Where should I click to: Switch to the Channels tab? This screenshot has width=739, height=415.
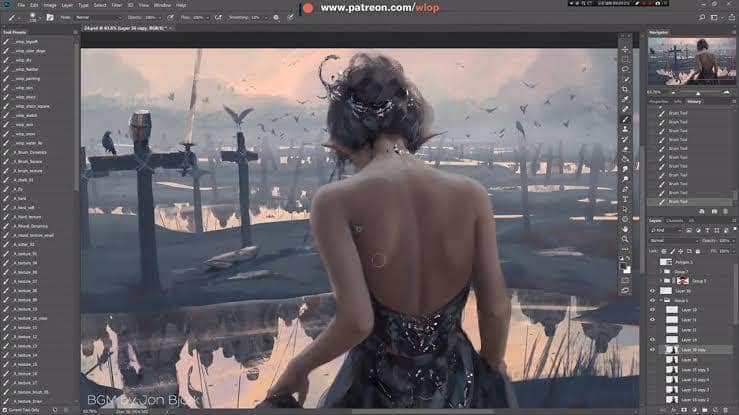tap(674, 220)
